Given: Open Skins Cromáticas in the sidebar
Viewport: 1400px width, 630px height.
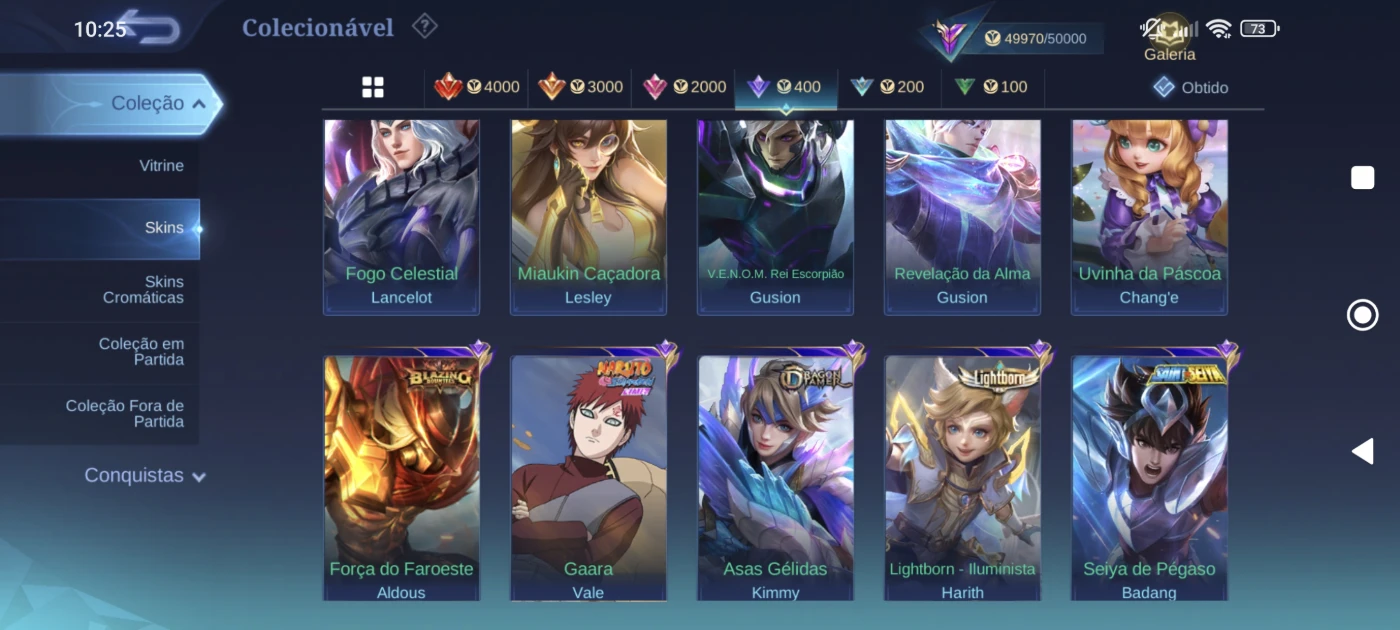Looking at the screenshot, I should [x=100, y=290].
